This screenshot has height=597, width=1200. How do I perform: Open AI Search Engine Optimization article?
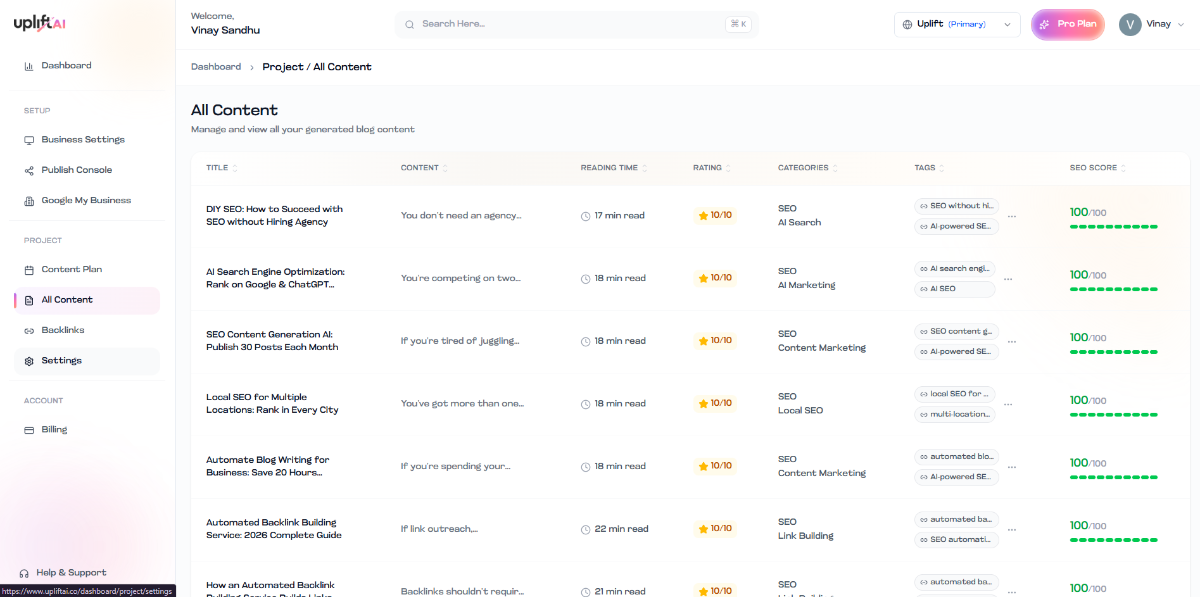pos(275,278)
